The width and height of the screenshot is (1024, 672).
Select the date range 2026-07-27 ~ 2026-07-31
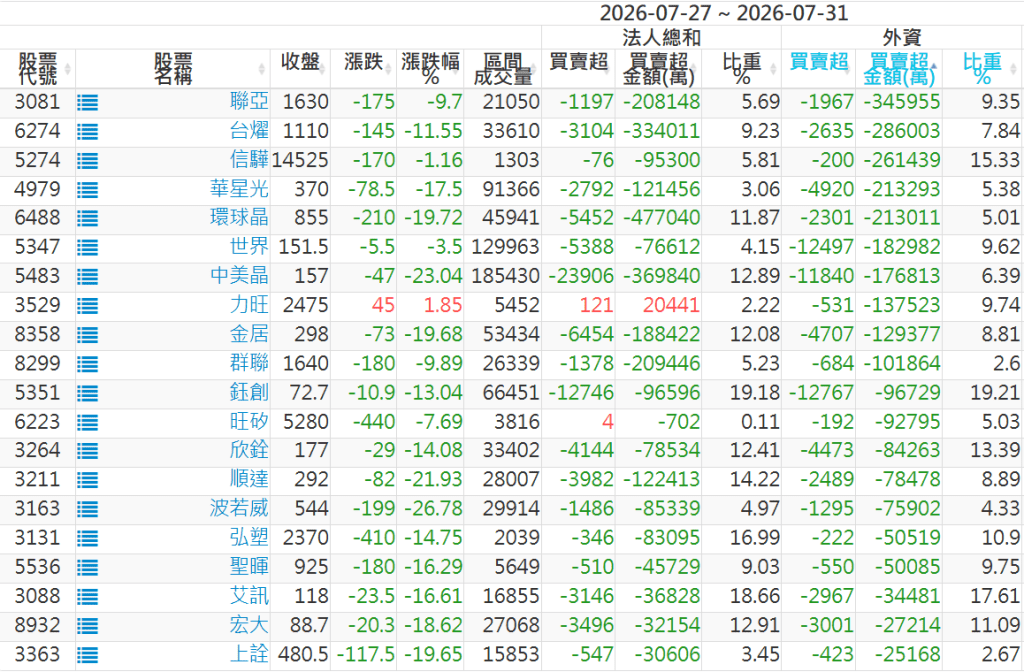(724, 13)
